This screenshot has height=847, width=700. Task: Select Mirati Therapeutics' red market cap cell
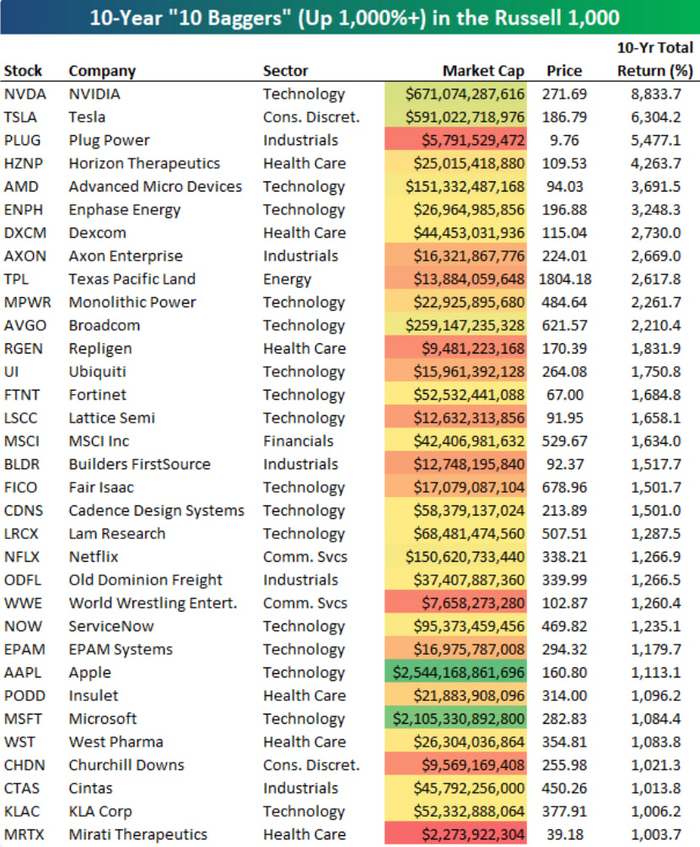click(469, 835)
